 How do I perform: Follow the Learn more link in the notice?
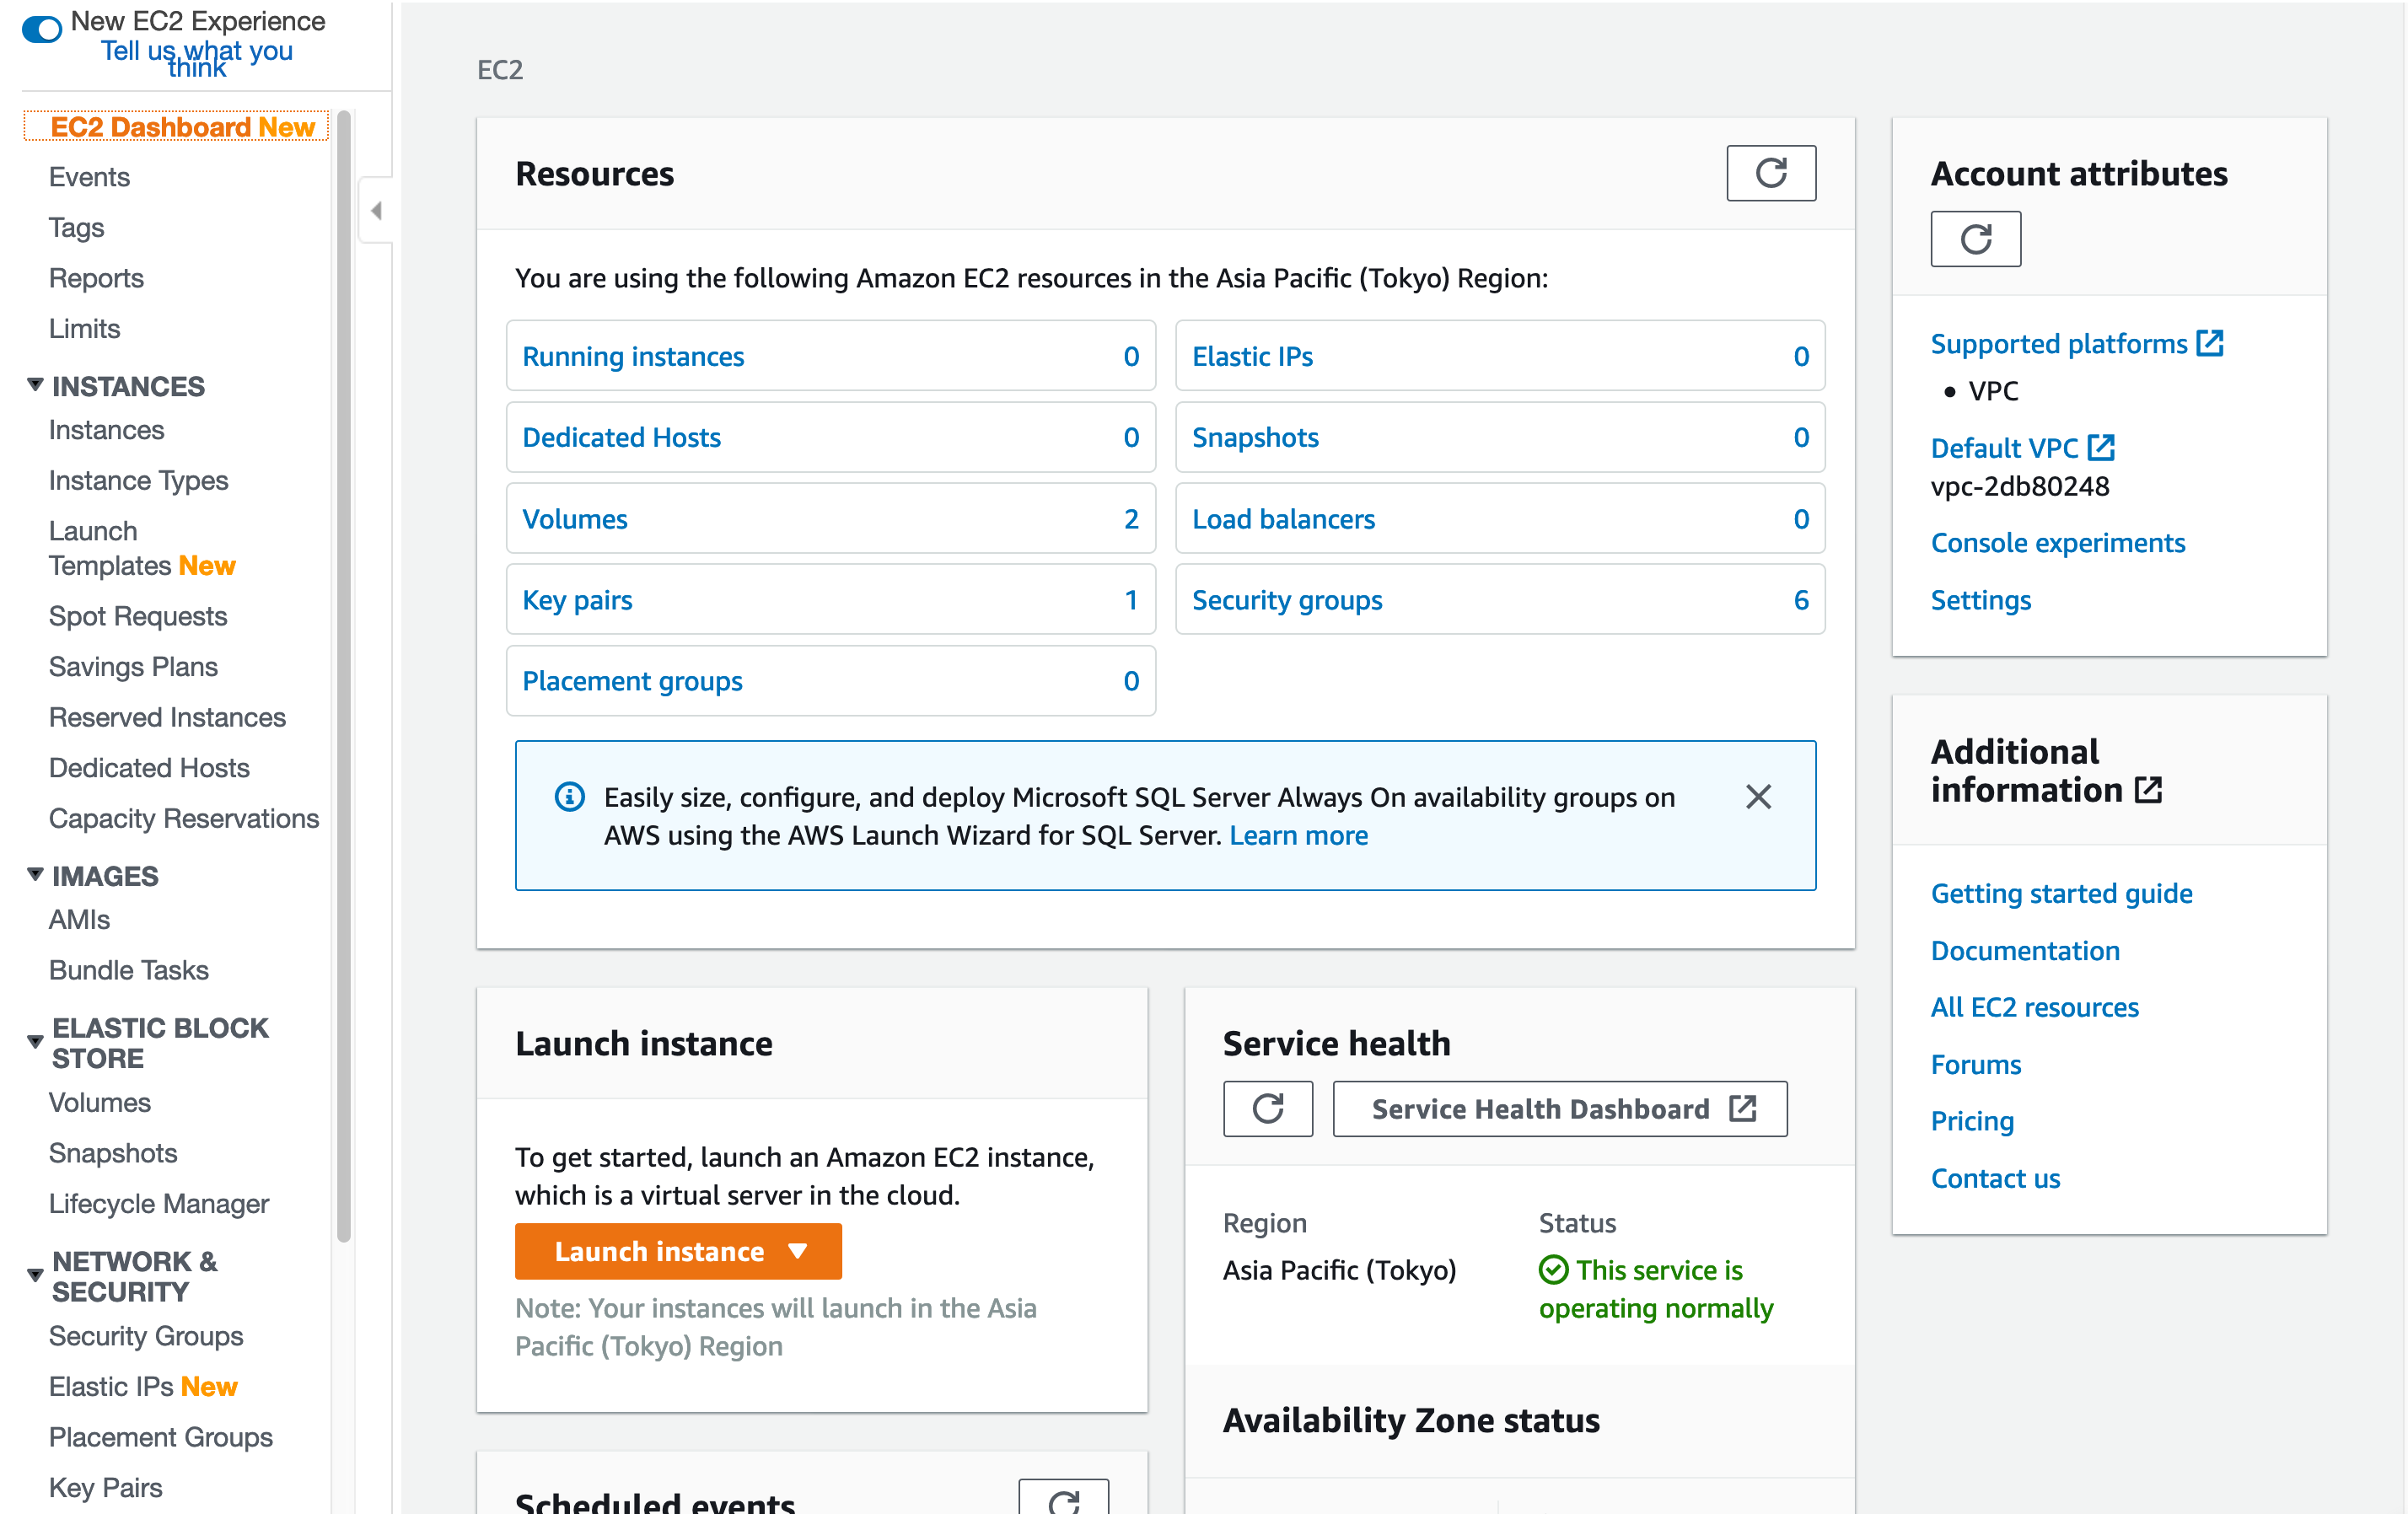click(1298, 835)
